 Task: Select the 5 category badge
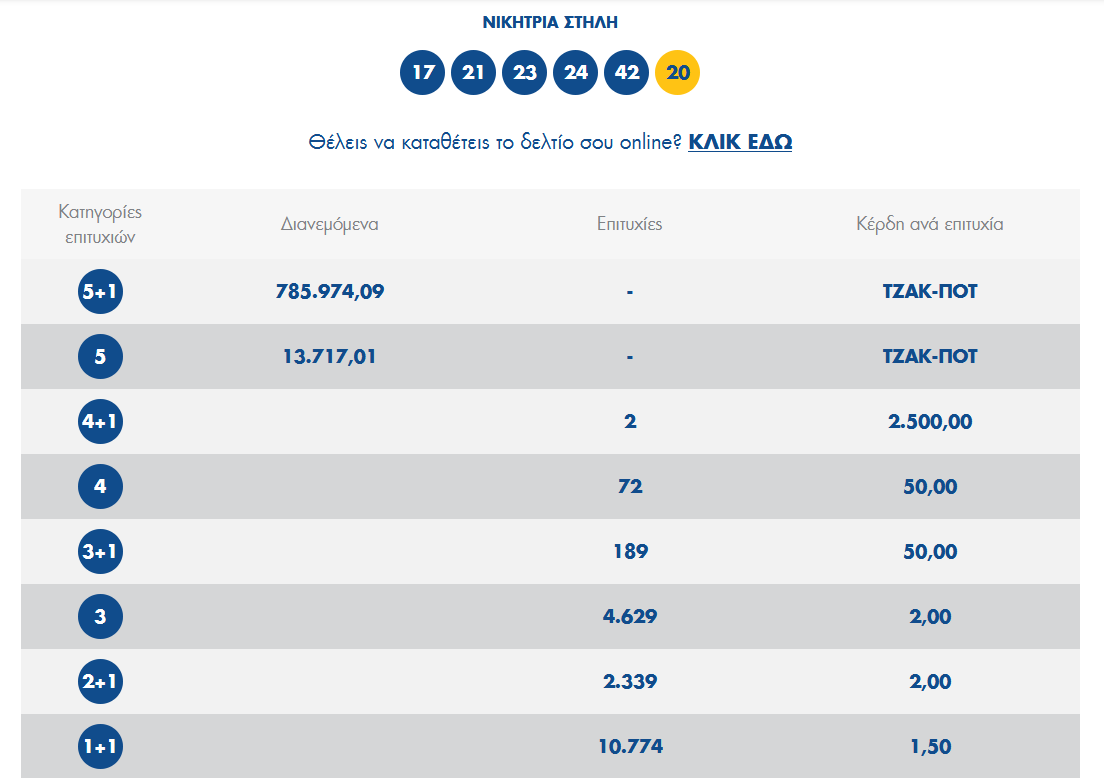coord(100,357)
